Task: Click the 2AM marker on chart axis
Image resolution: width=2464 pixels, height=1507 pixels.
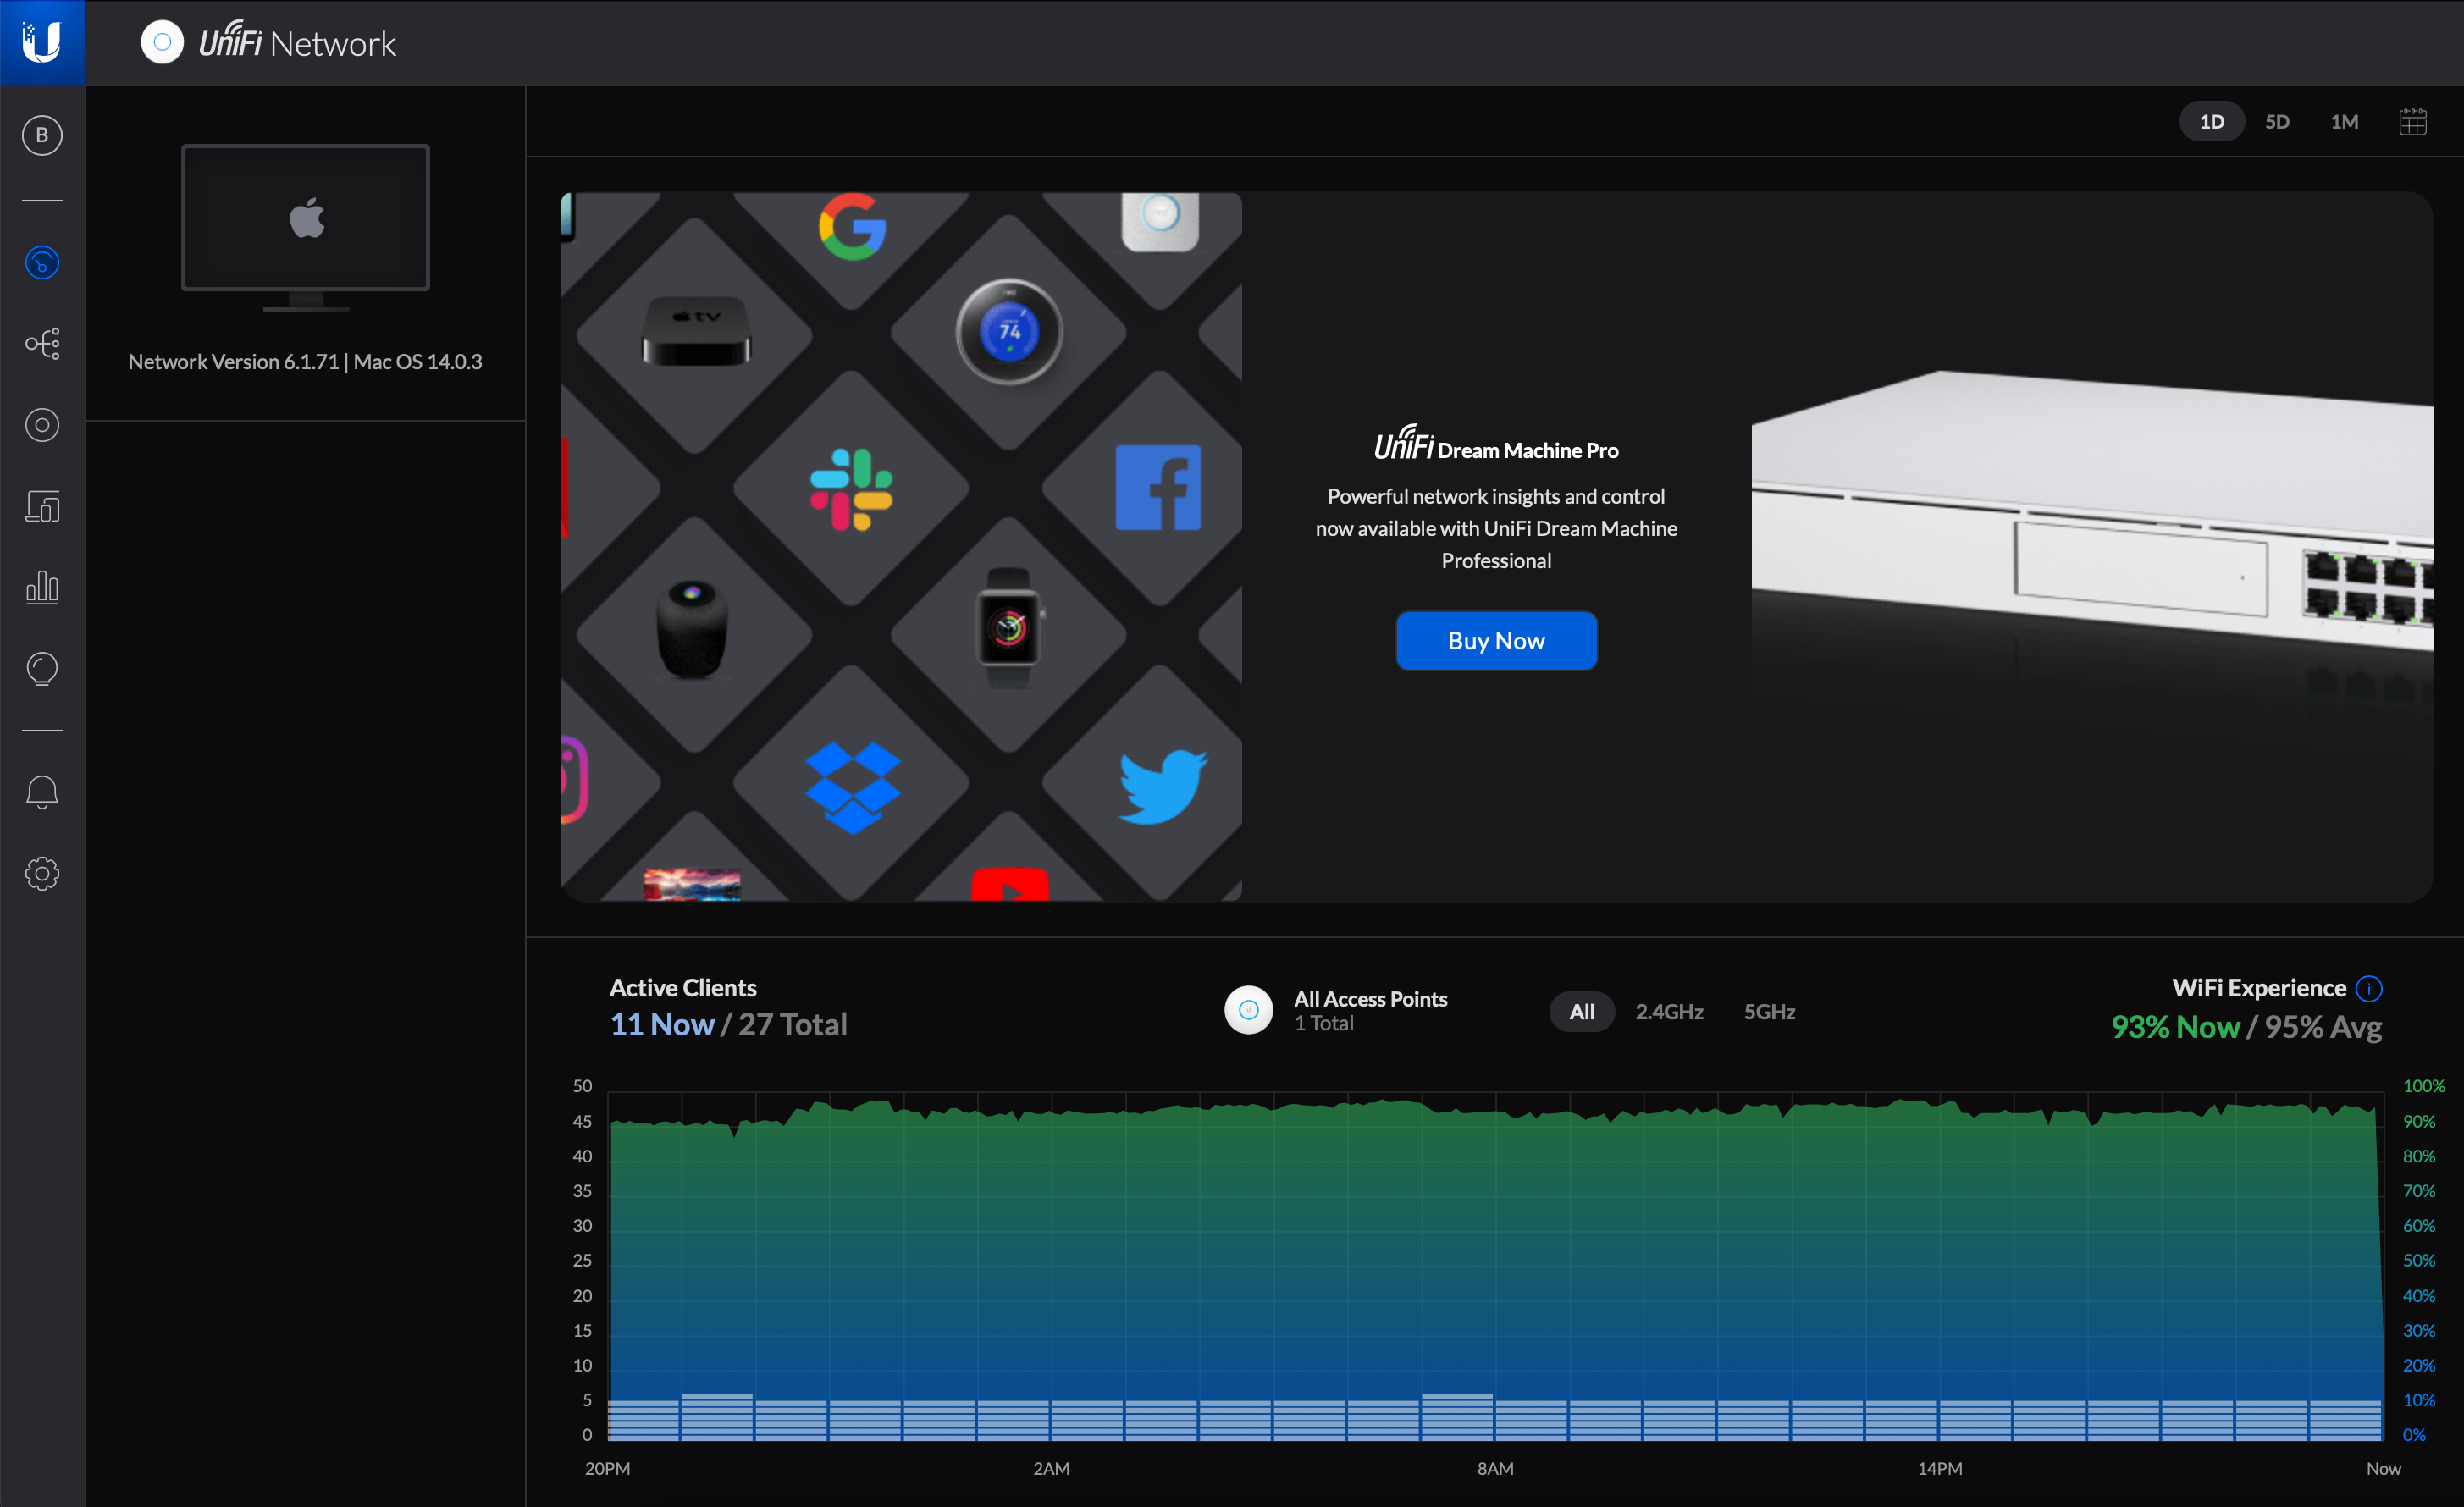Action: pos(1051,1468)
